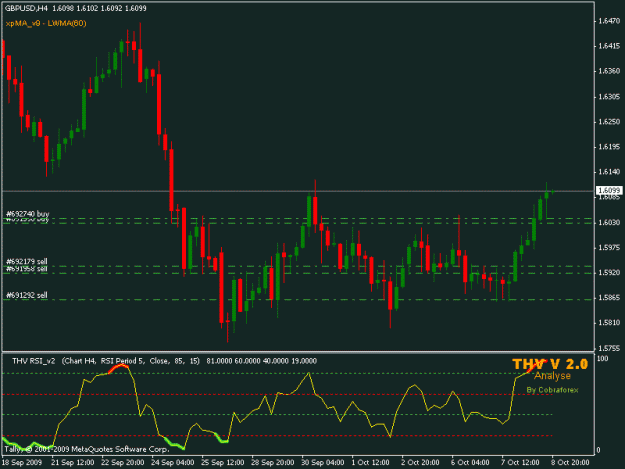Select the 8 Oct 20:00 time label

[x=570, y=462]
